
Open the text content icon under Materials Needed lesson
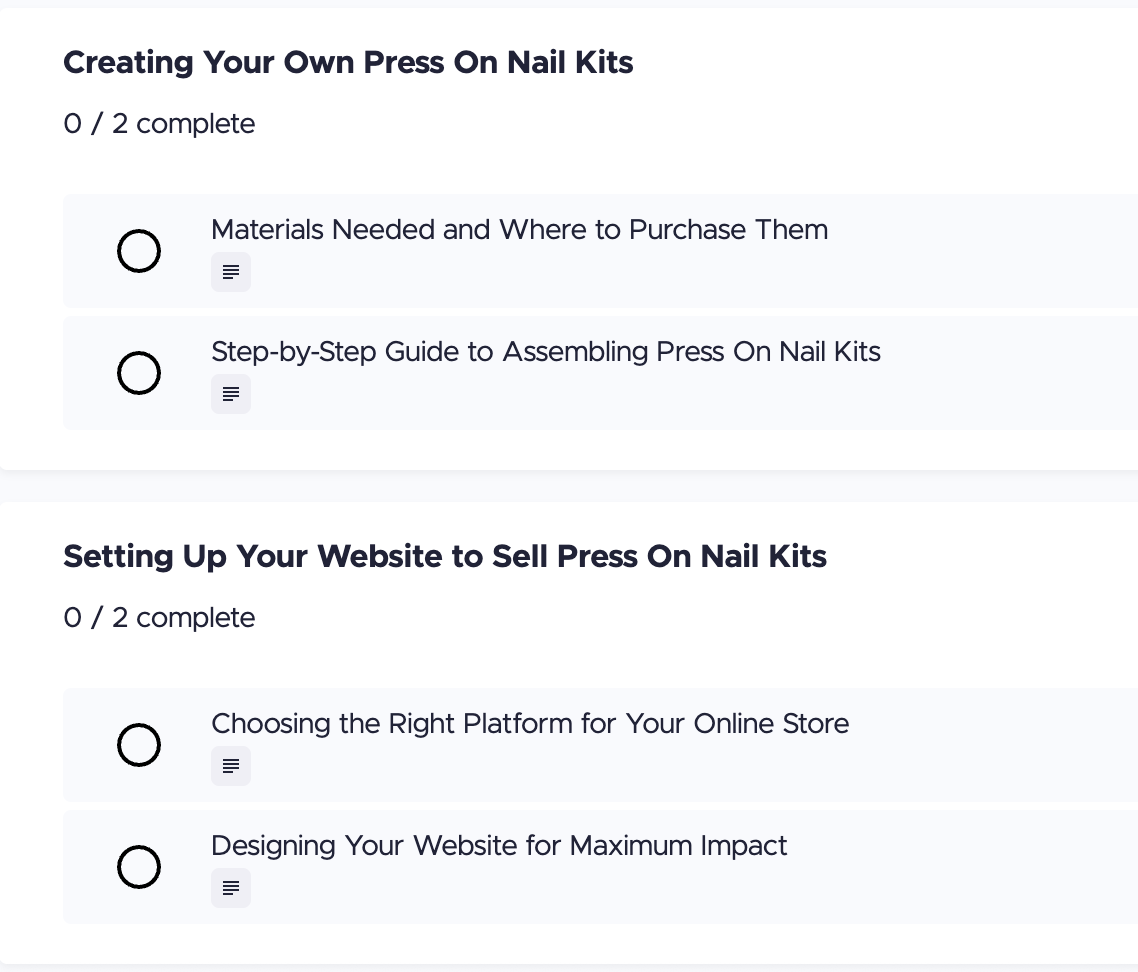tap(231, 271)
